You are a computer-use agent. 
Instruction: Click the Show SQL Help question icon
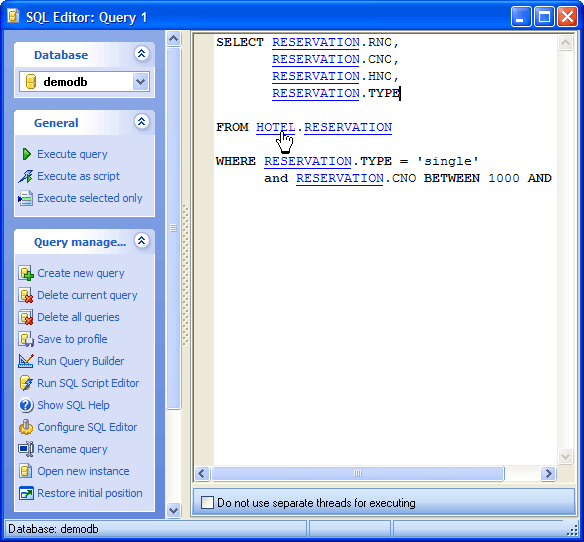[x=26, y=405]
